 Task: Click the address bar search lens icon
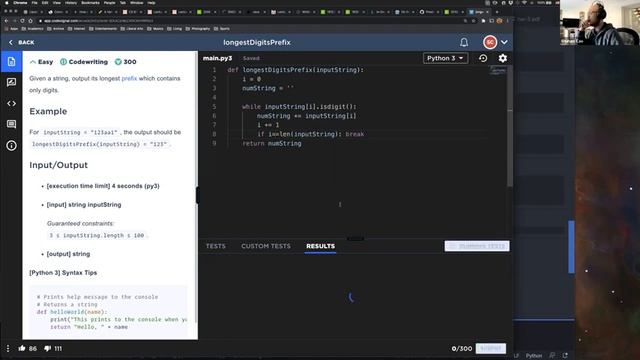coord(465,20)
